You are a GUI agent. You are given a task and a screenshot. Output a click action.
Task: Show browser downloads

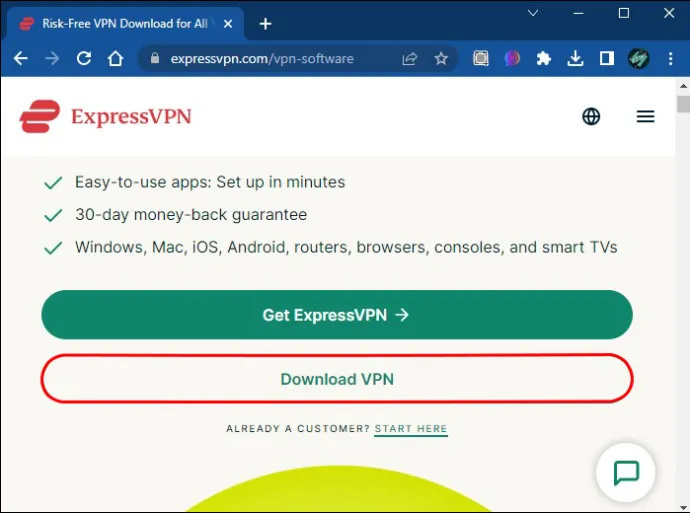click(575, 59)
